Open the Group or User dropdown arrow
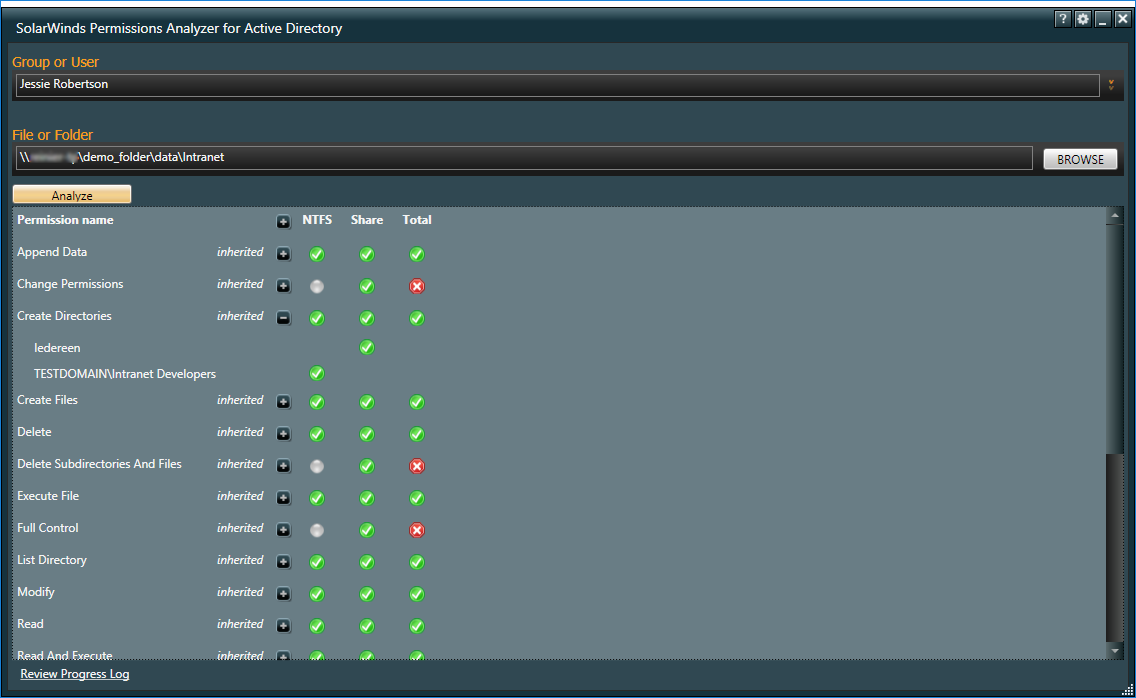The width and height of the screenshot is (1136, 698). [1111, 85]
